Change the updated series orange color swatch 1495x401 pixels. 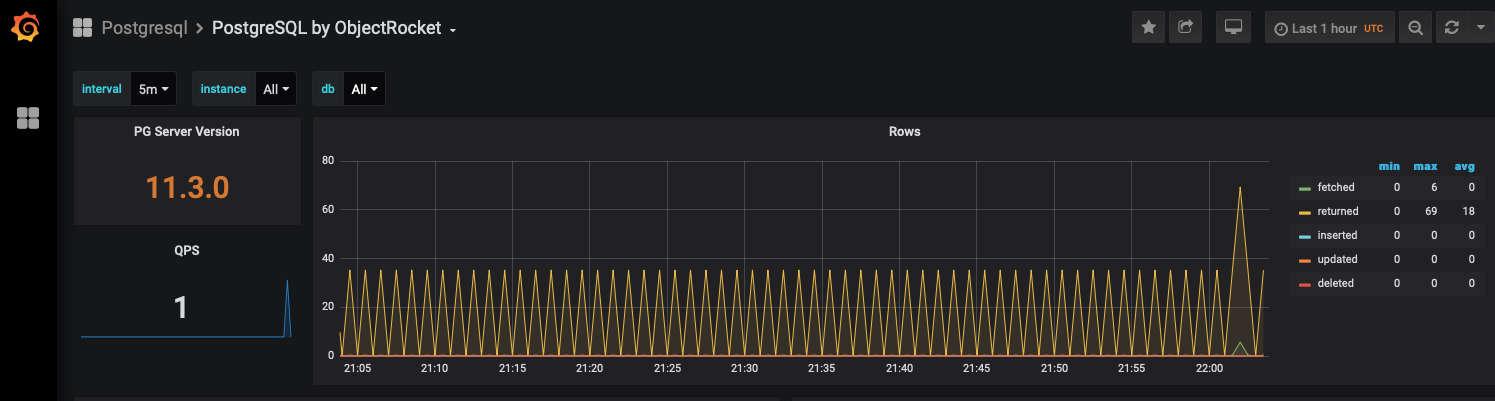(x=1304, y=260)
